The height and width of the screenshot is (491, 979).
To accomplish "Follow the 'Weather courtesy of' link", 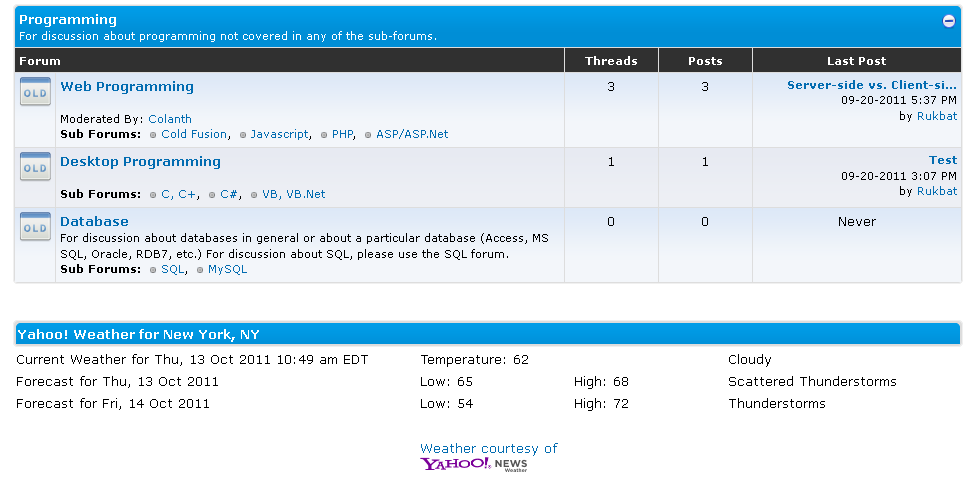I will click(489, 449).
